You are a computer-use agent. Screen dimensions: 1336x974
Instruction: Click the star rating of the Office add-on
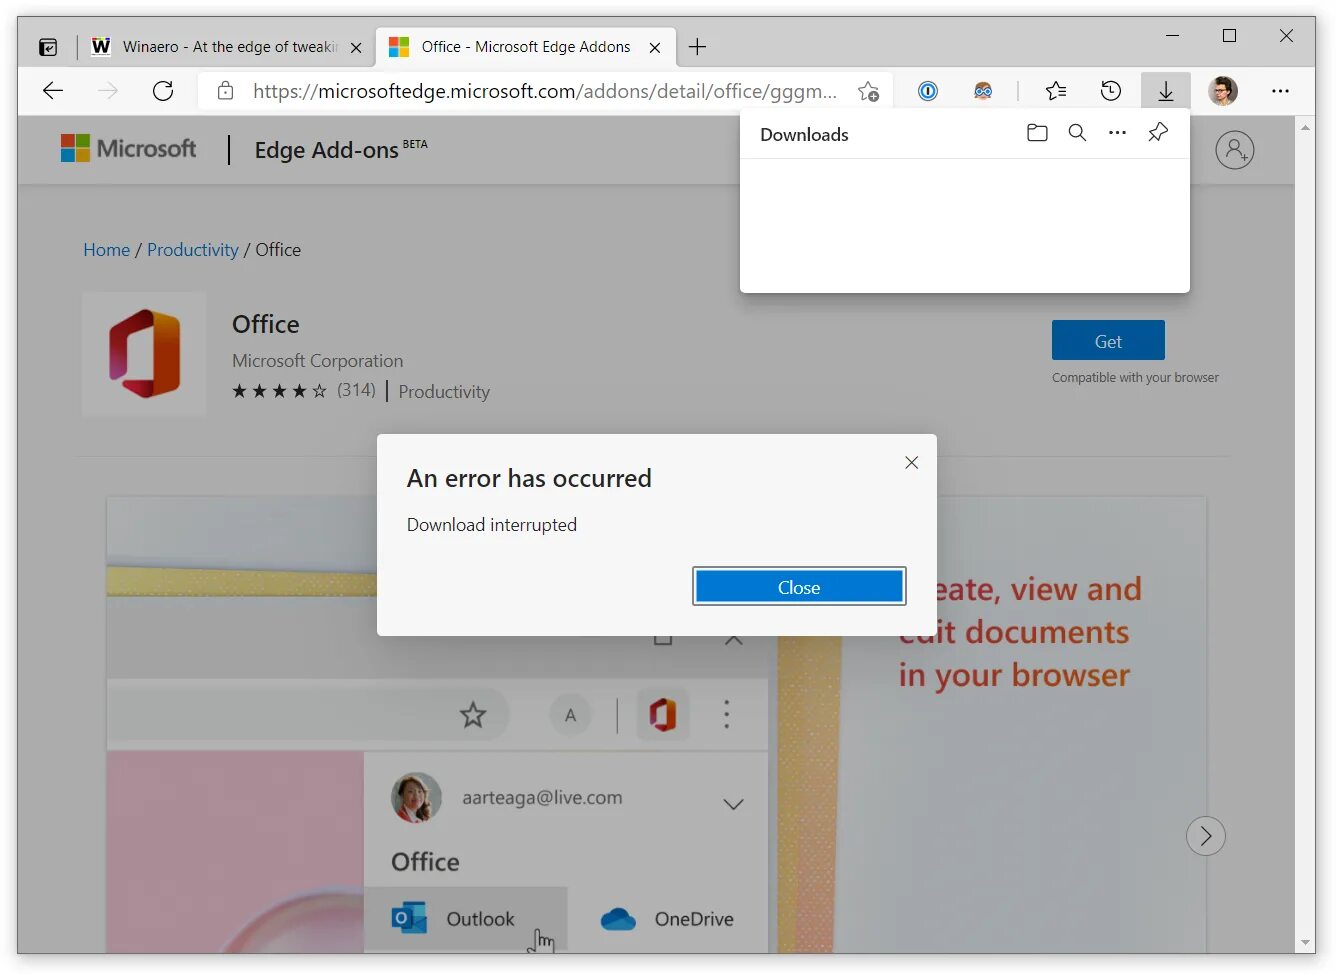(x=279, y=391)
